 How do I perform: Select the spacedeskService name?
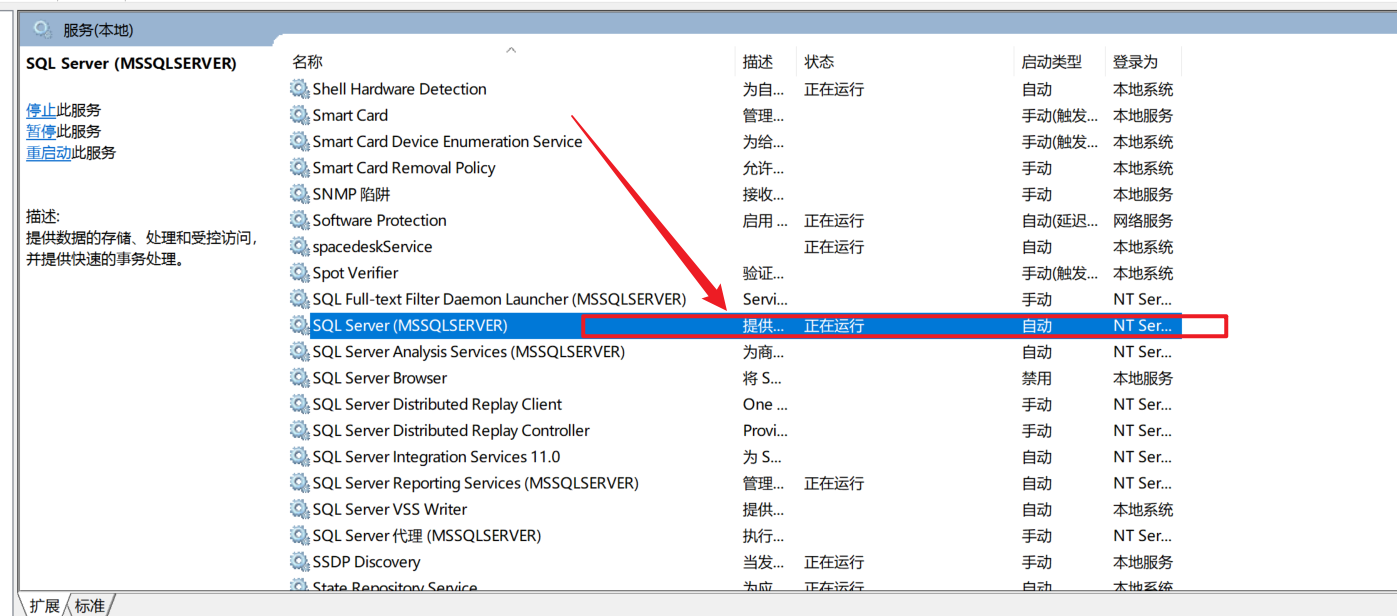click(x=373, y=247)
